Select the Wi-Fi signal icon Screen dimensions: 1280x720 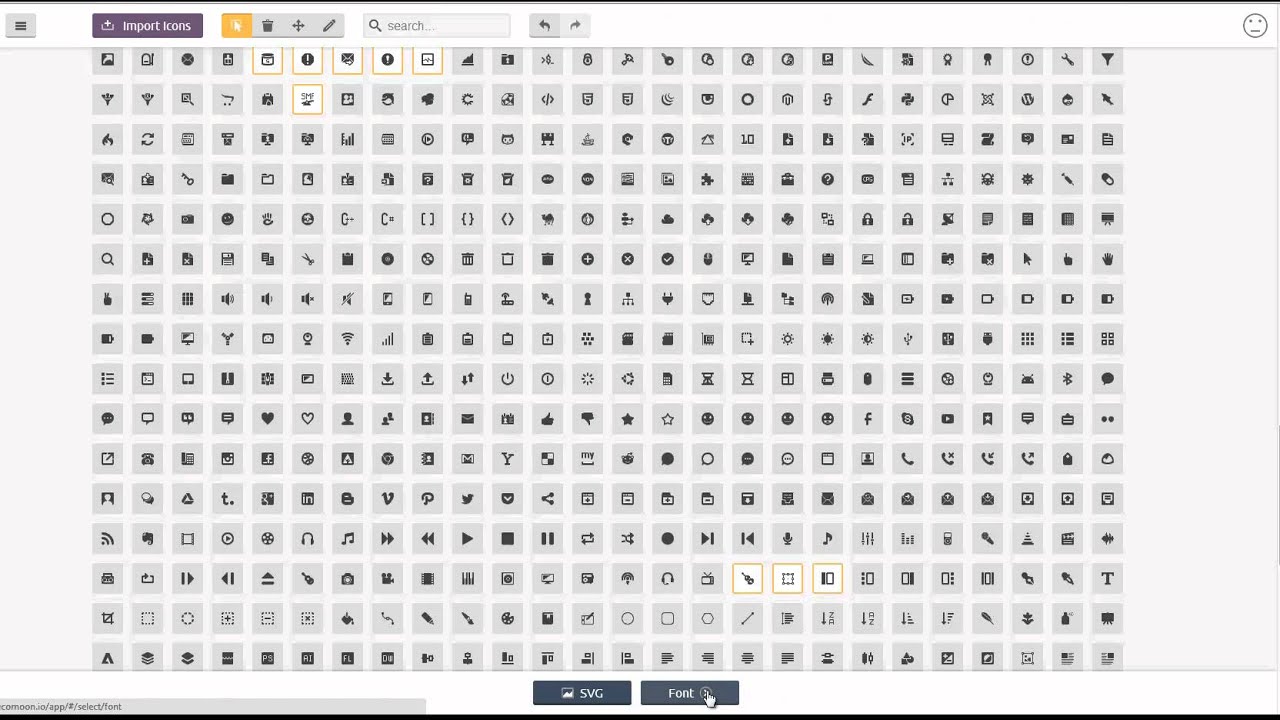coord(347,339)
